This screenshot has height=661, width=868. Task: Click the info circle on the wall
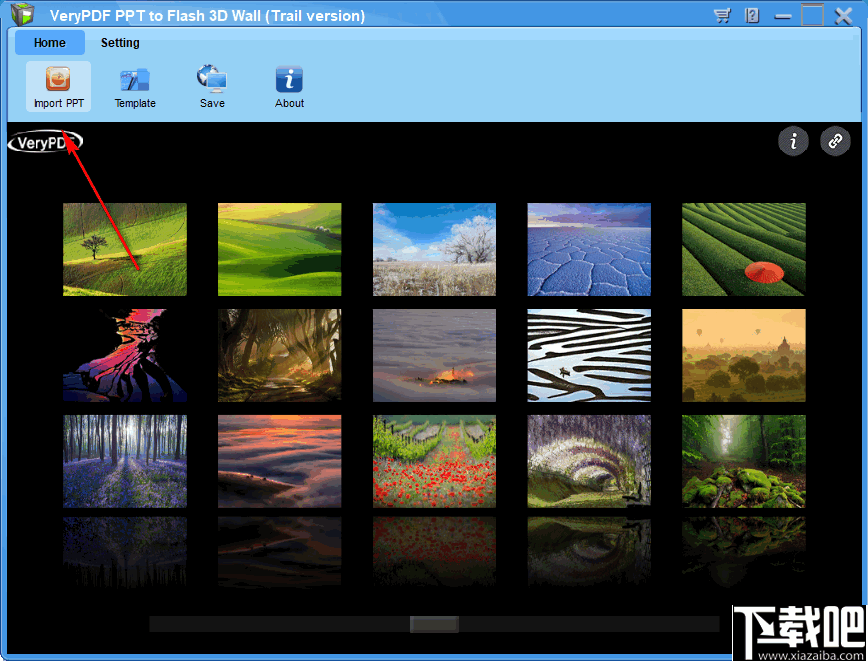click(793, 141)
